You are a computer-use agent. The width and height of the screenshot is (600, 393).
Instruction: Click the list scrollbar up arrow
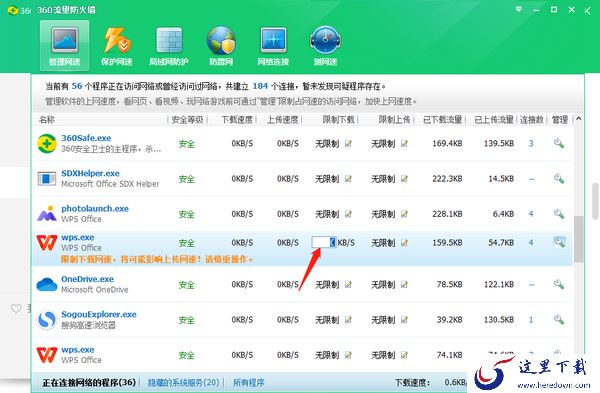click(578, 119)
